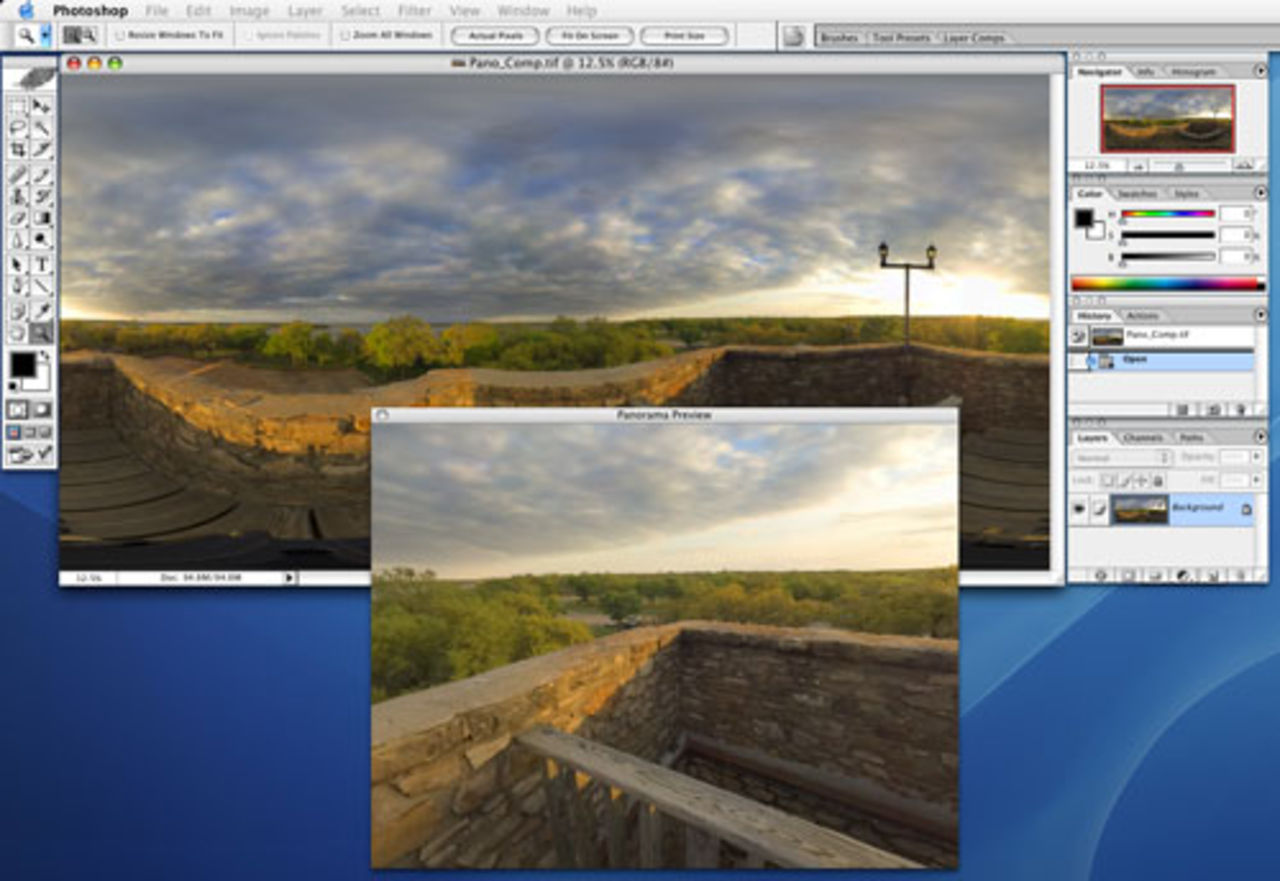
Task: Open the Layers panel menu
Action: (1262, 437)
